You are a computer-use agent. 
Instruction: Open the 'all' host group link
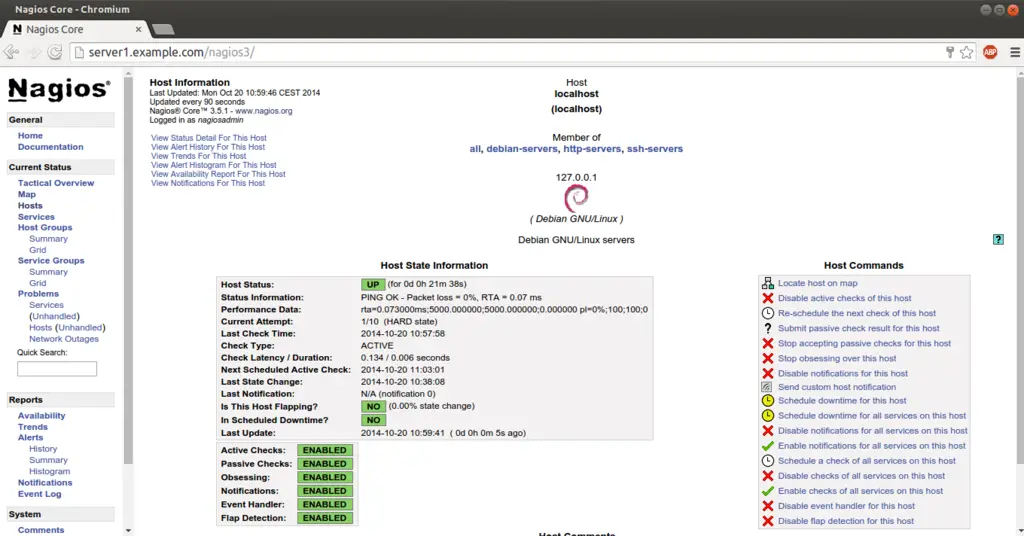click(475, 149)
